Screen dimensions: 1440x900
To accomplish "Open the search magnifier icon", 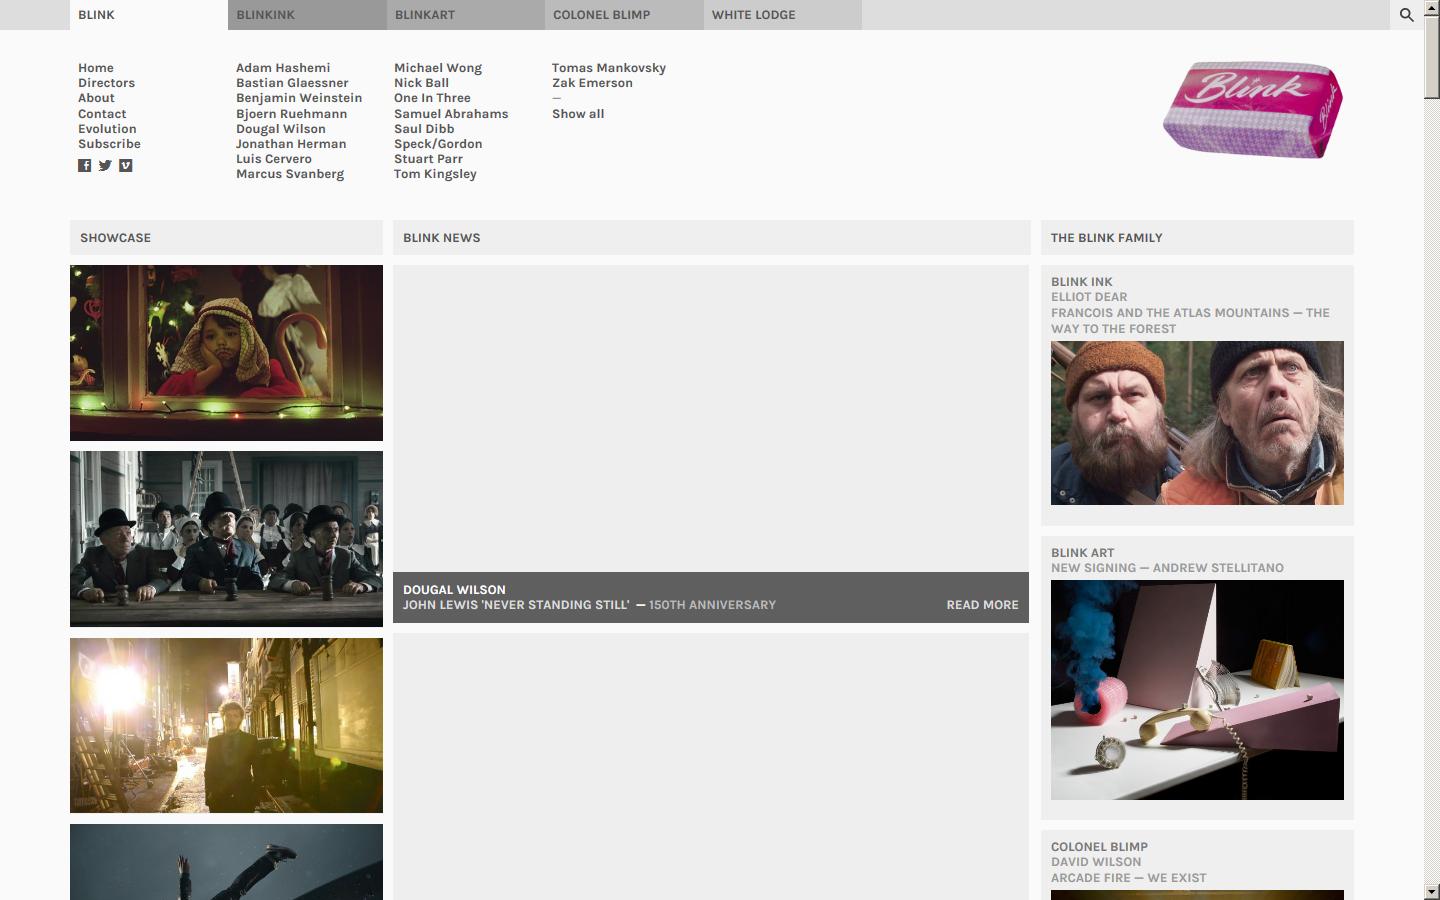I will [x=1406, y=15].
